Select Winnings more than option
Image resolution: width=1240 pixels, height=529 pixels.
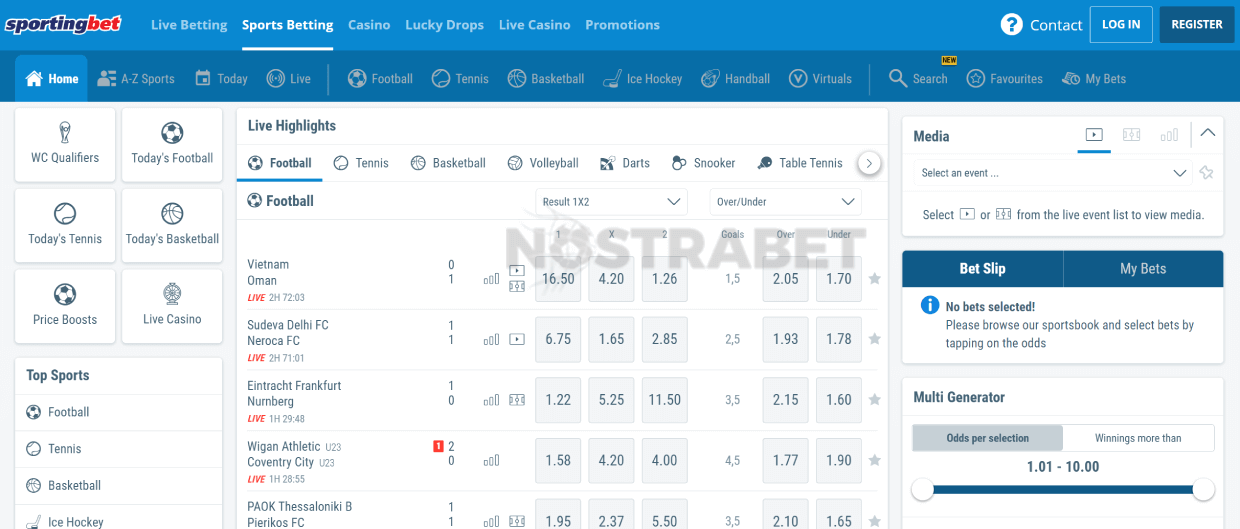1138,438
